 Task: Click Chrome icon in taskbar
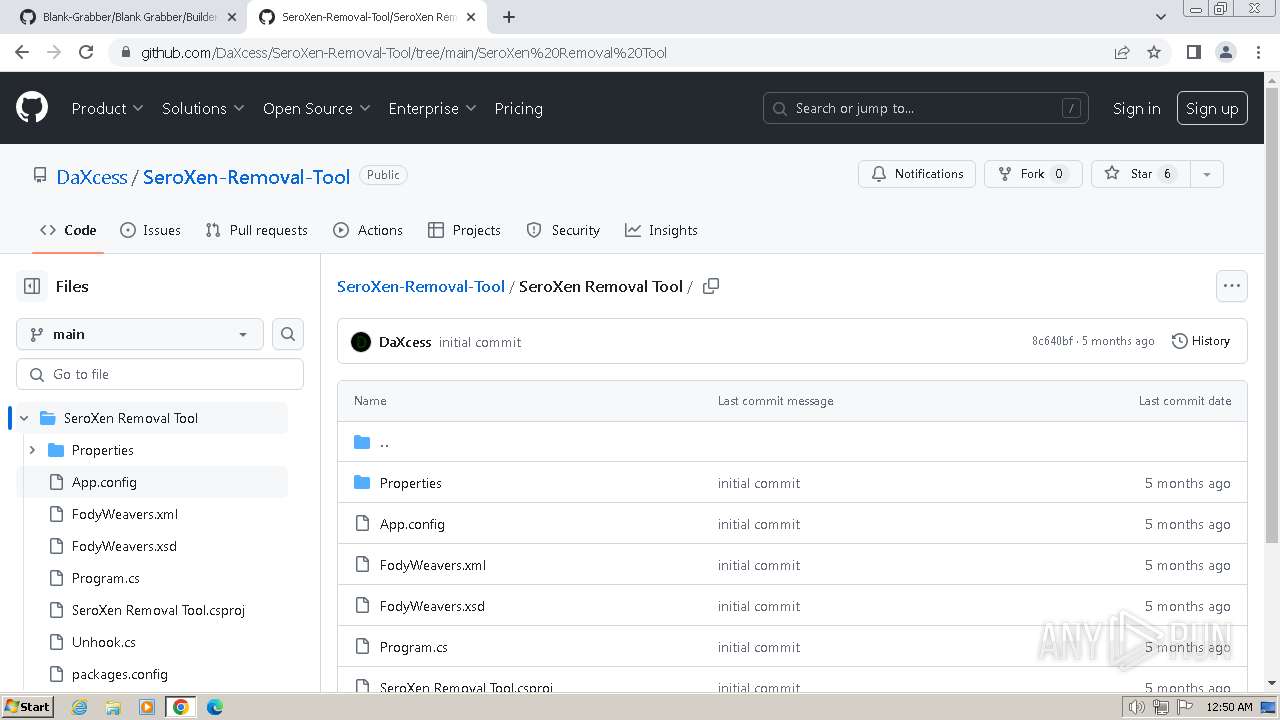(x=181, y=707)
